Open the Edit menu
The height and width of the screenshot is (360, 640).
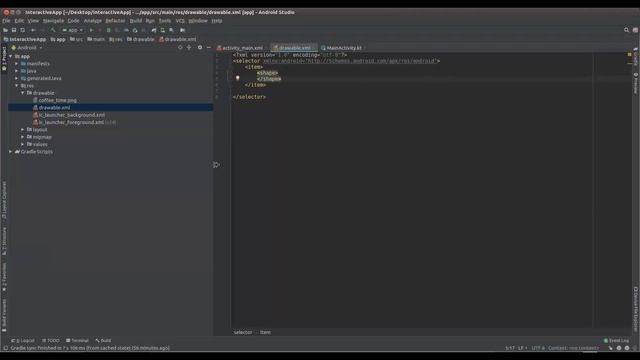click(19, 20)
